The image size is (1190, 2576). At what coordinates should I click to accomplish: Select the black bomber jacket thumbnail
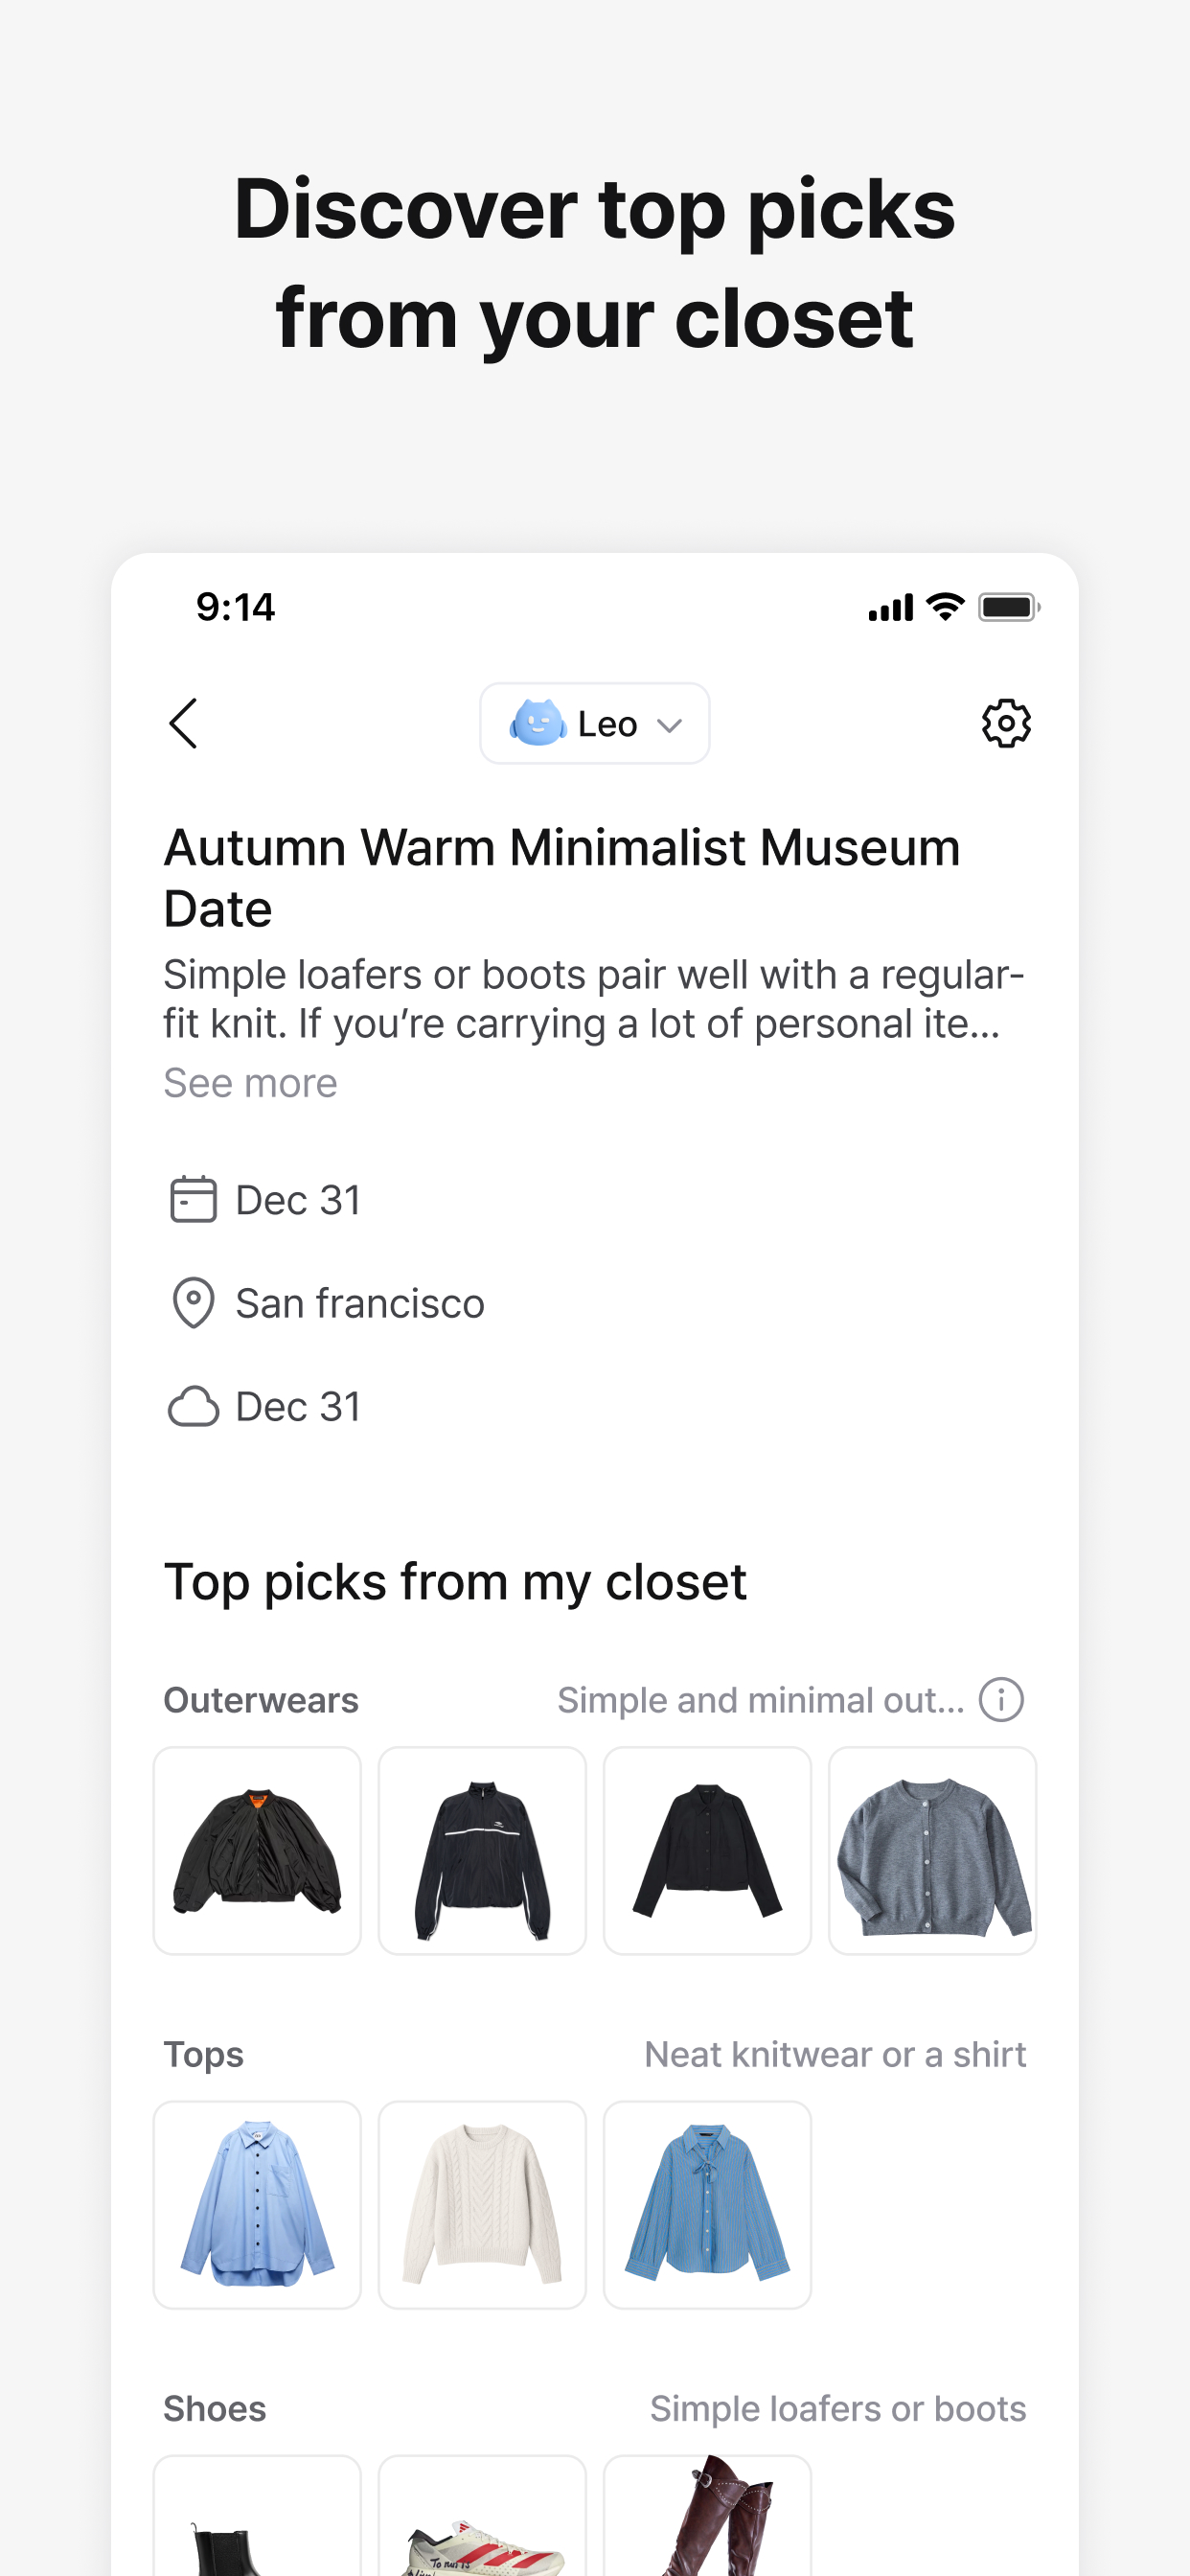click(257, 1850)
